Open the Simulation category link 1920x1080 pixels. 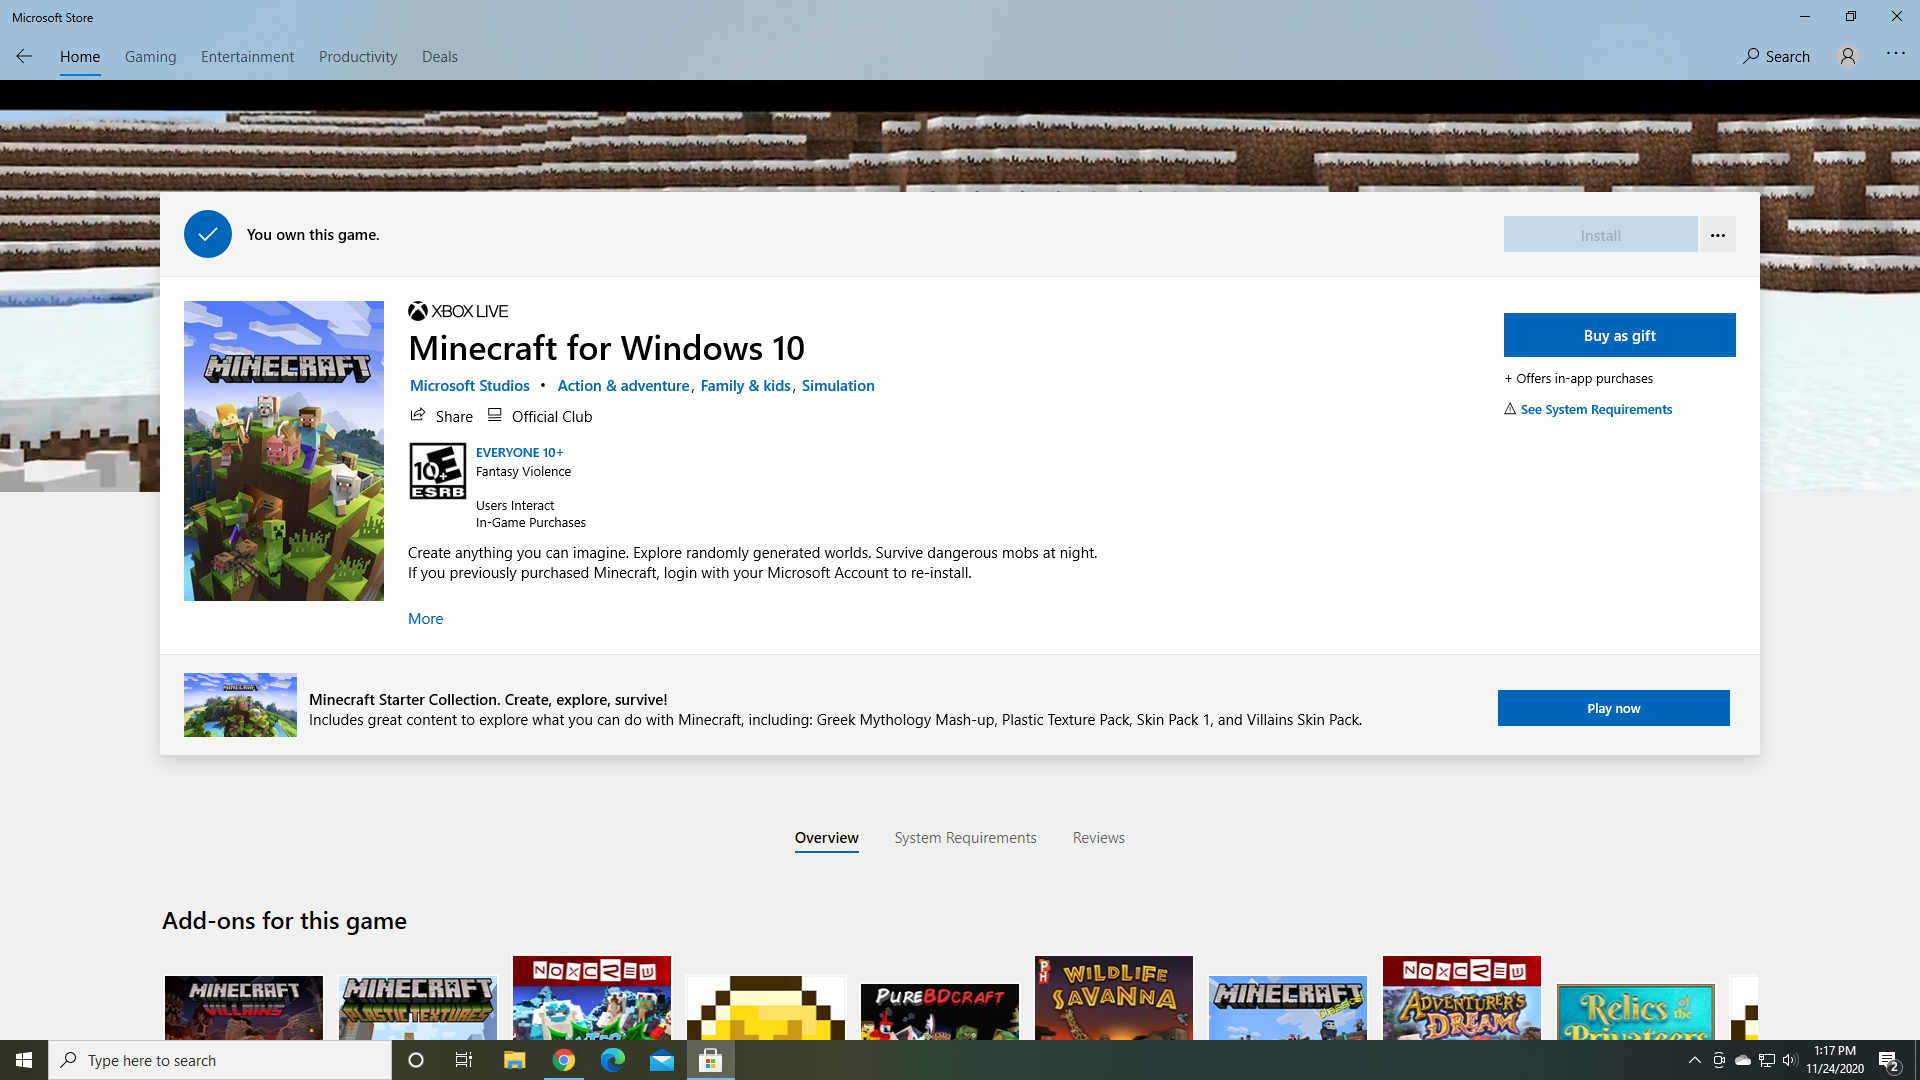pyautogui.click(x=838, y=386)
